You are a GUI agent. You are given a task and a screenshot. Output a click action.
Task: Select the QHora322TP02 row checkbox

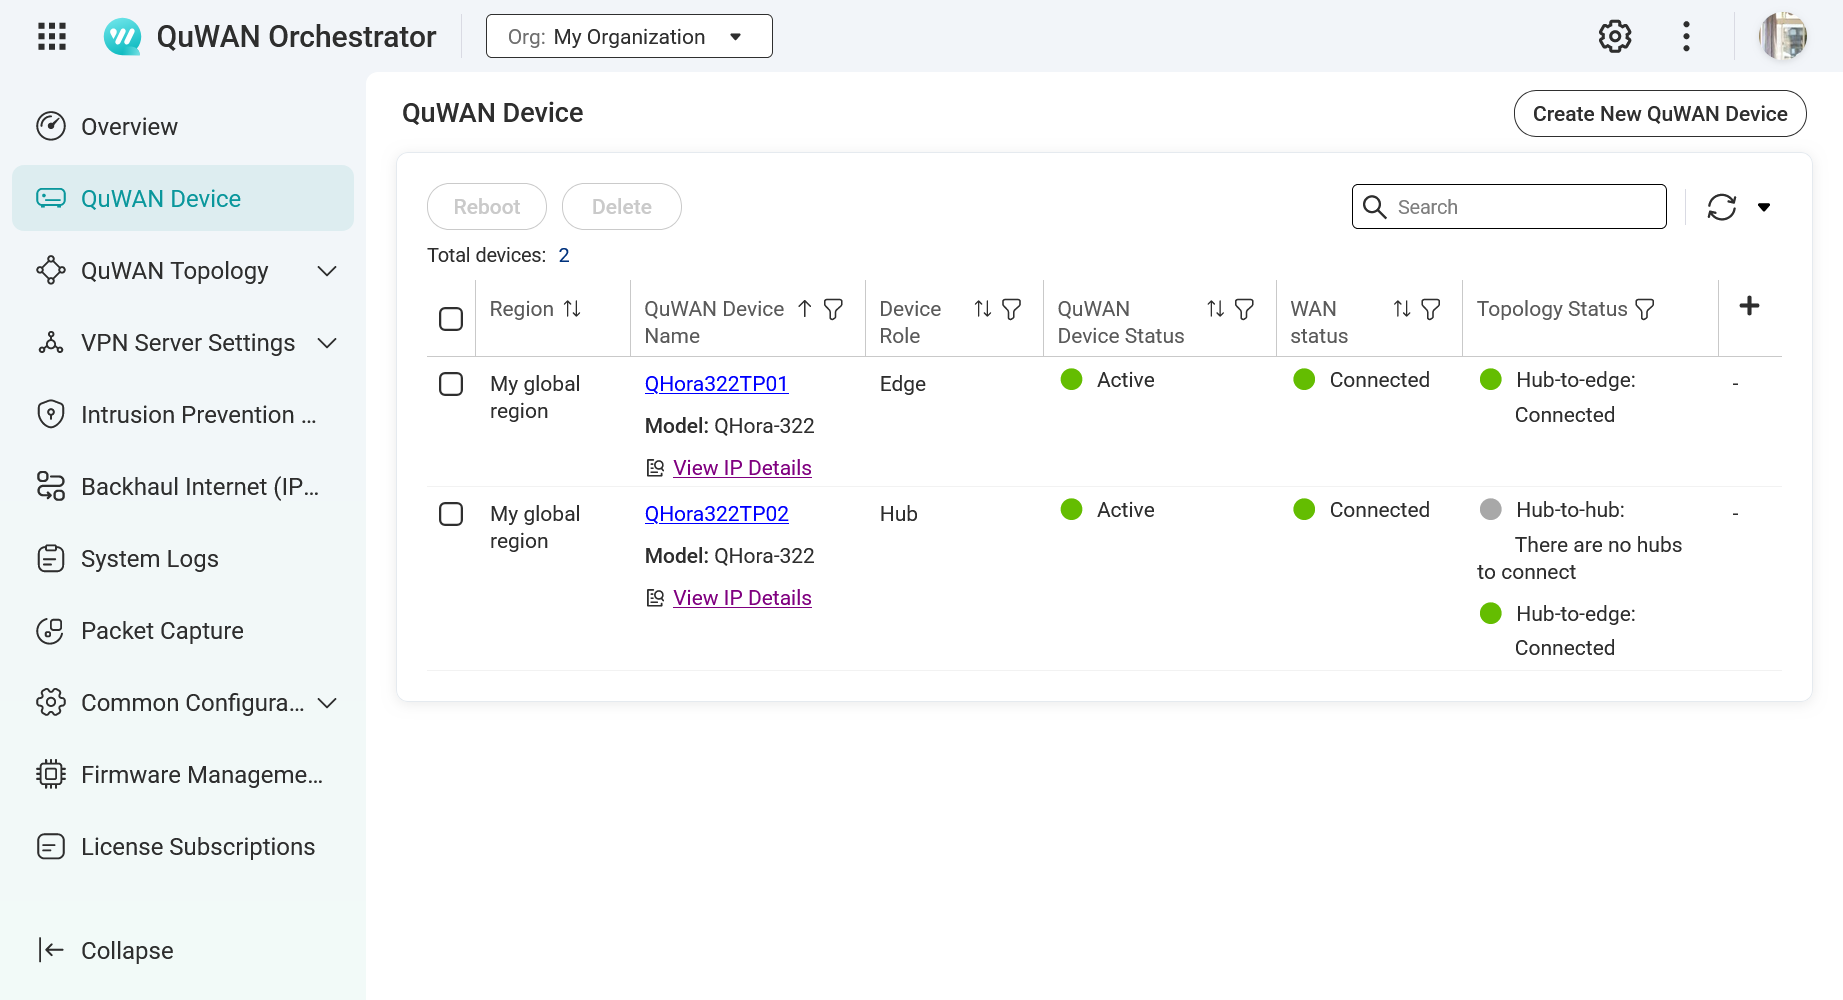pos(451,514)
